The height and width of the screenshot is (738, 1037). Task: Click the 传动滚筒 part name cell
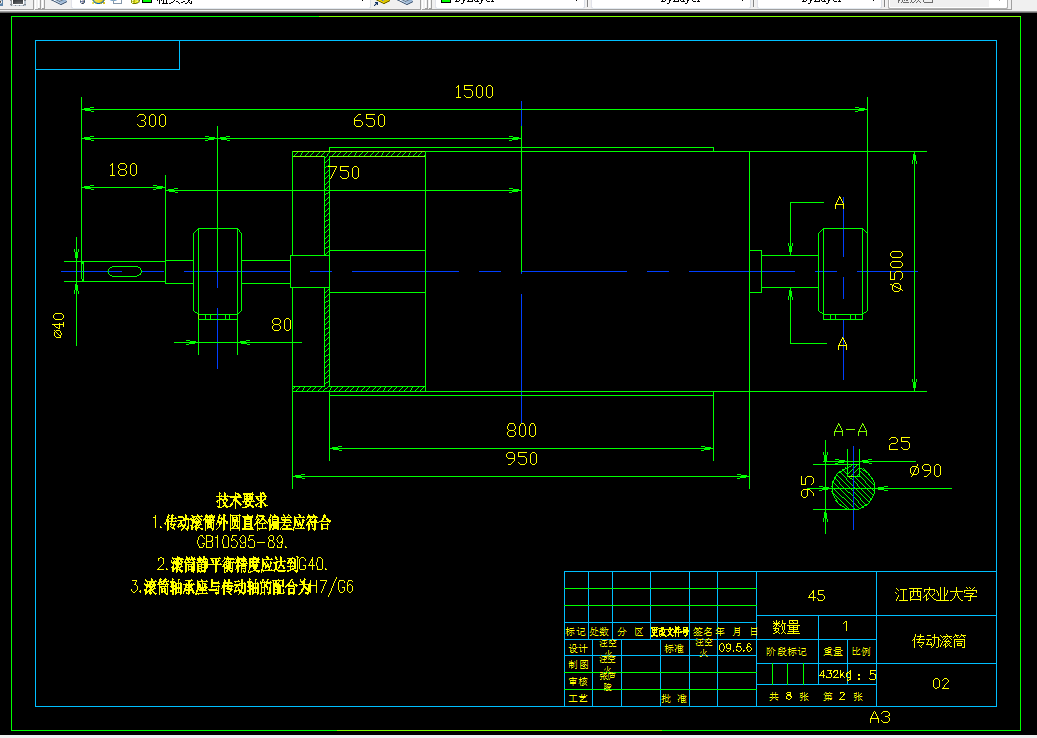pyautogui.click(x=936, y=640)
